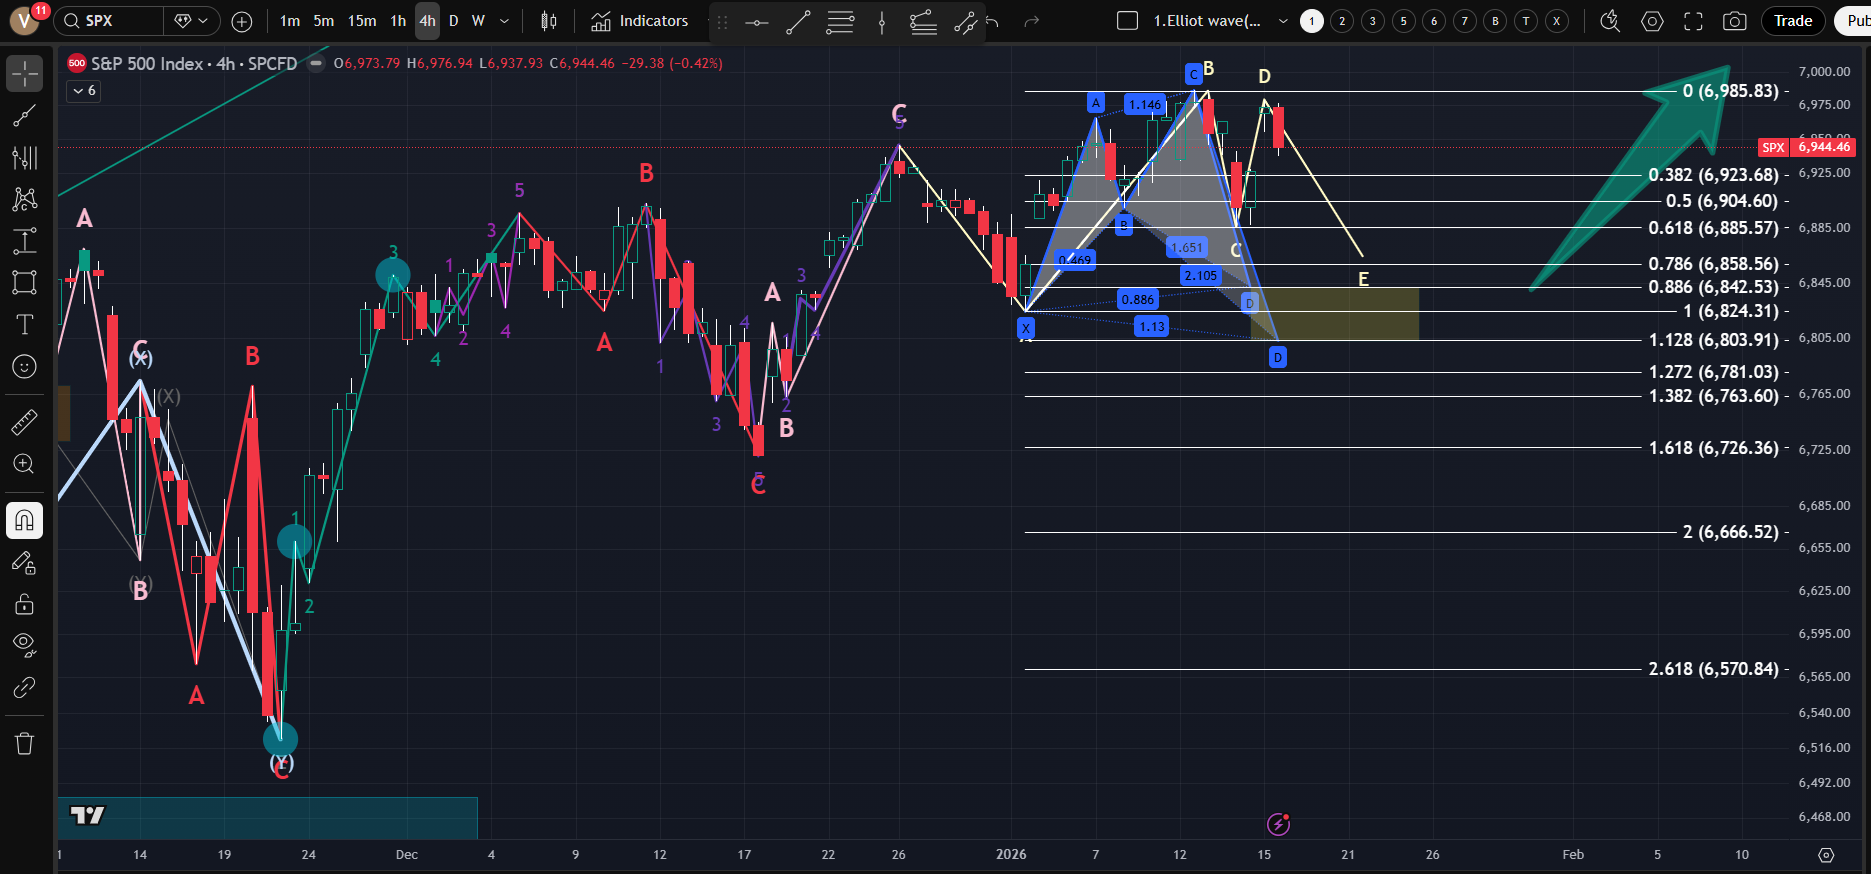
Task: Select the XABCD patterns tool
Action: click(x=24, y=199)
